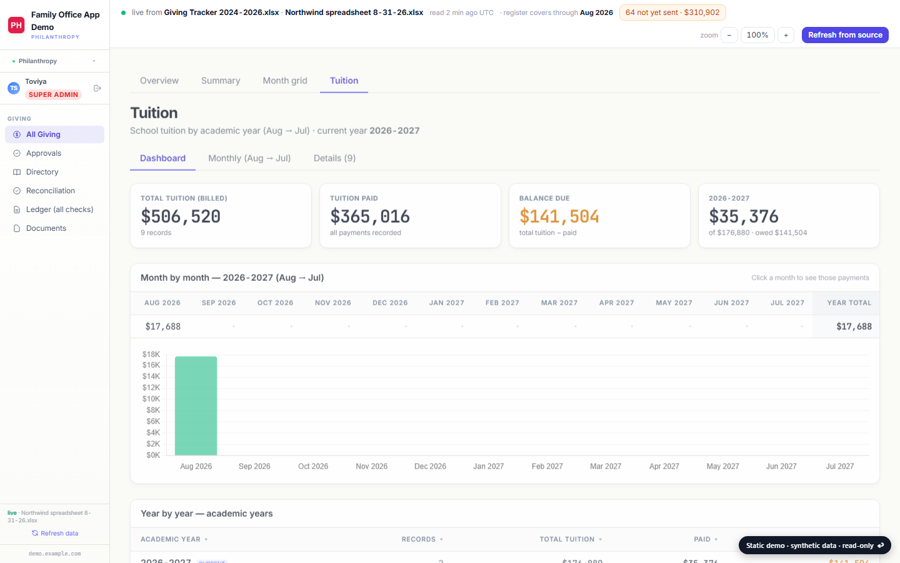This screenshot has width=900, height=563.
Task: Click the Ledger (all checks) document icon
Action: pos(17,209)
